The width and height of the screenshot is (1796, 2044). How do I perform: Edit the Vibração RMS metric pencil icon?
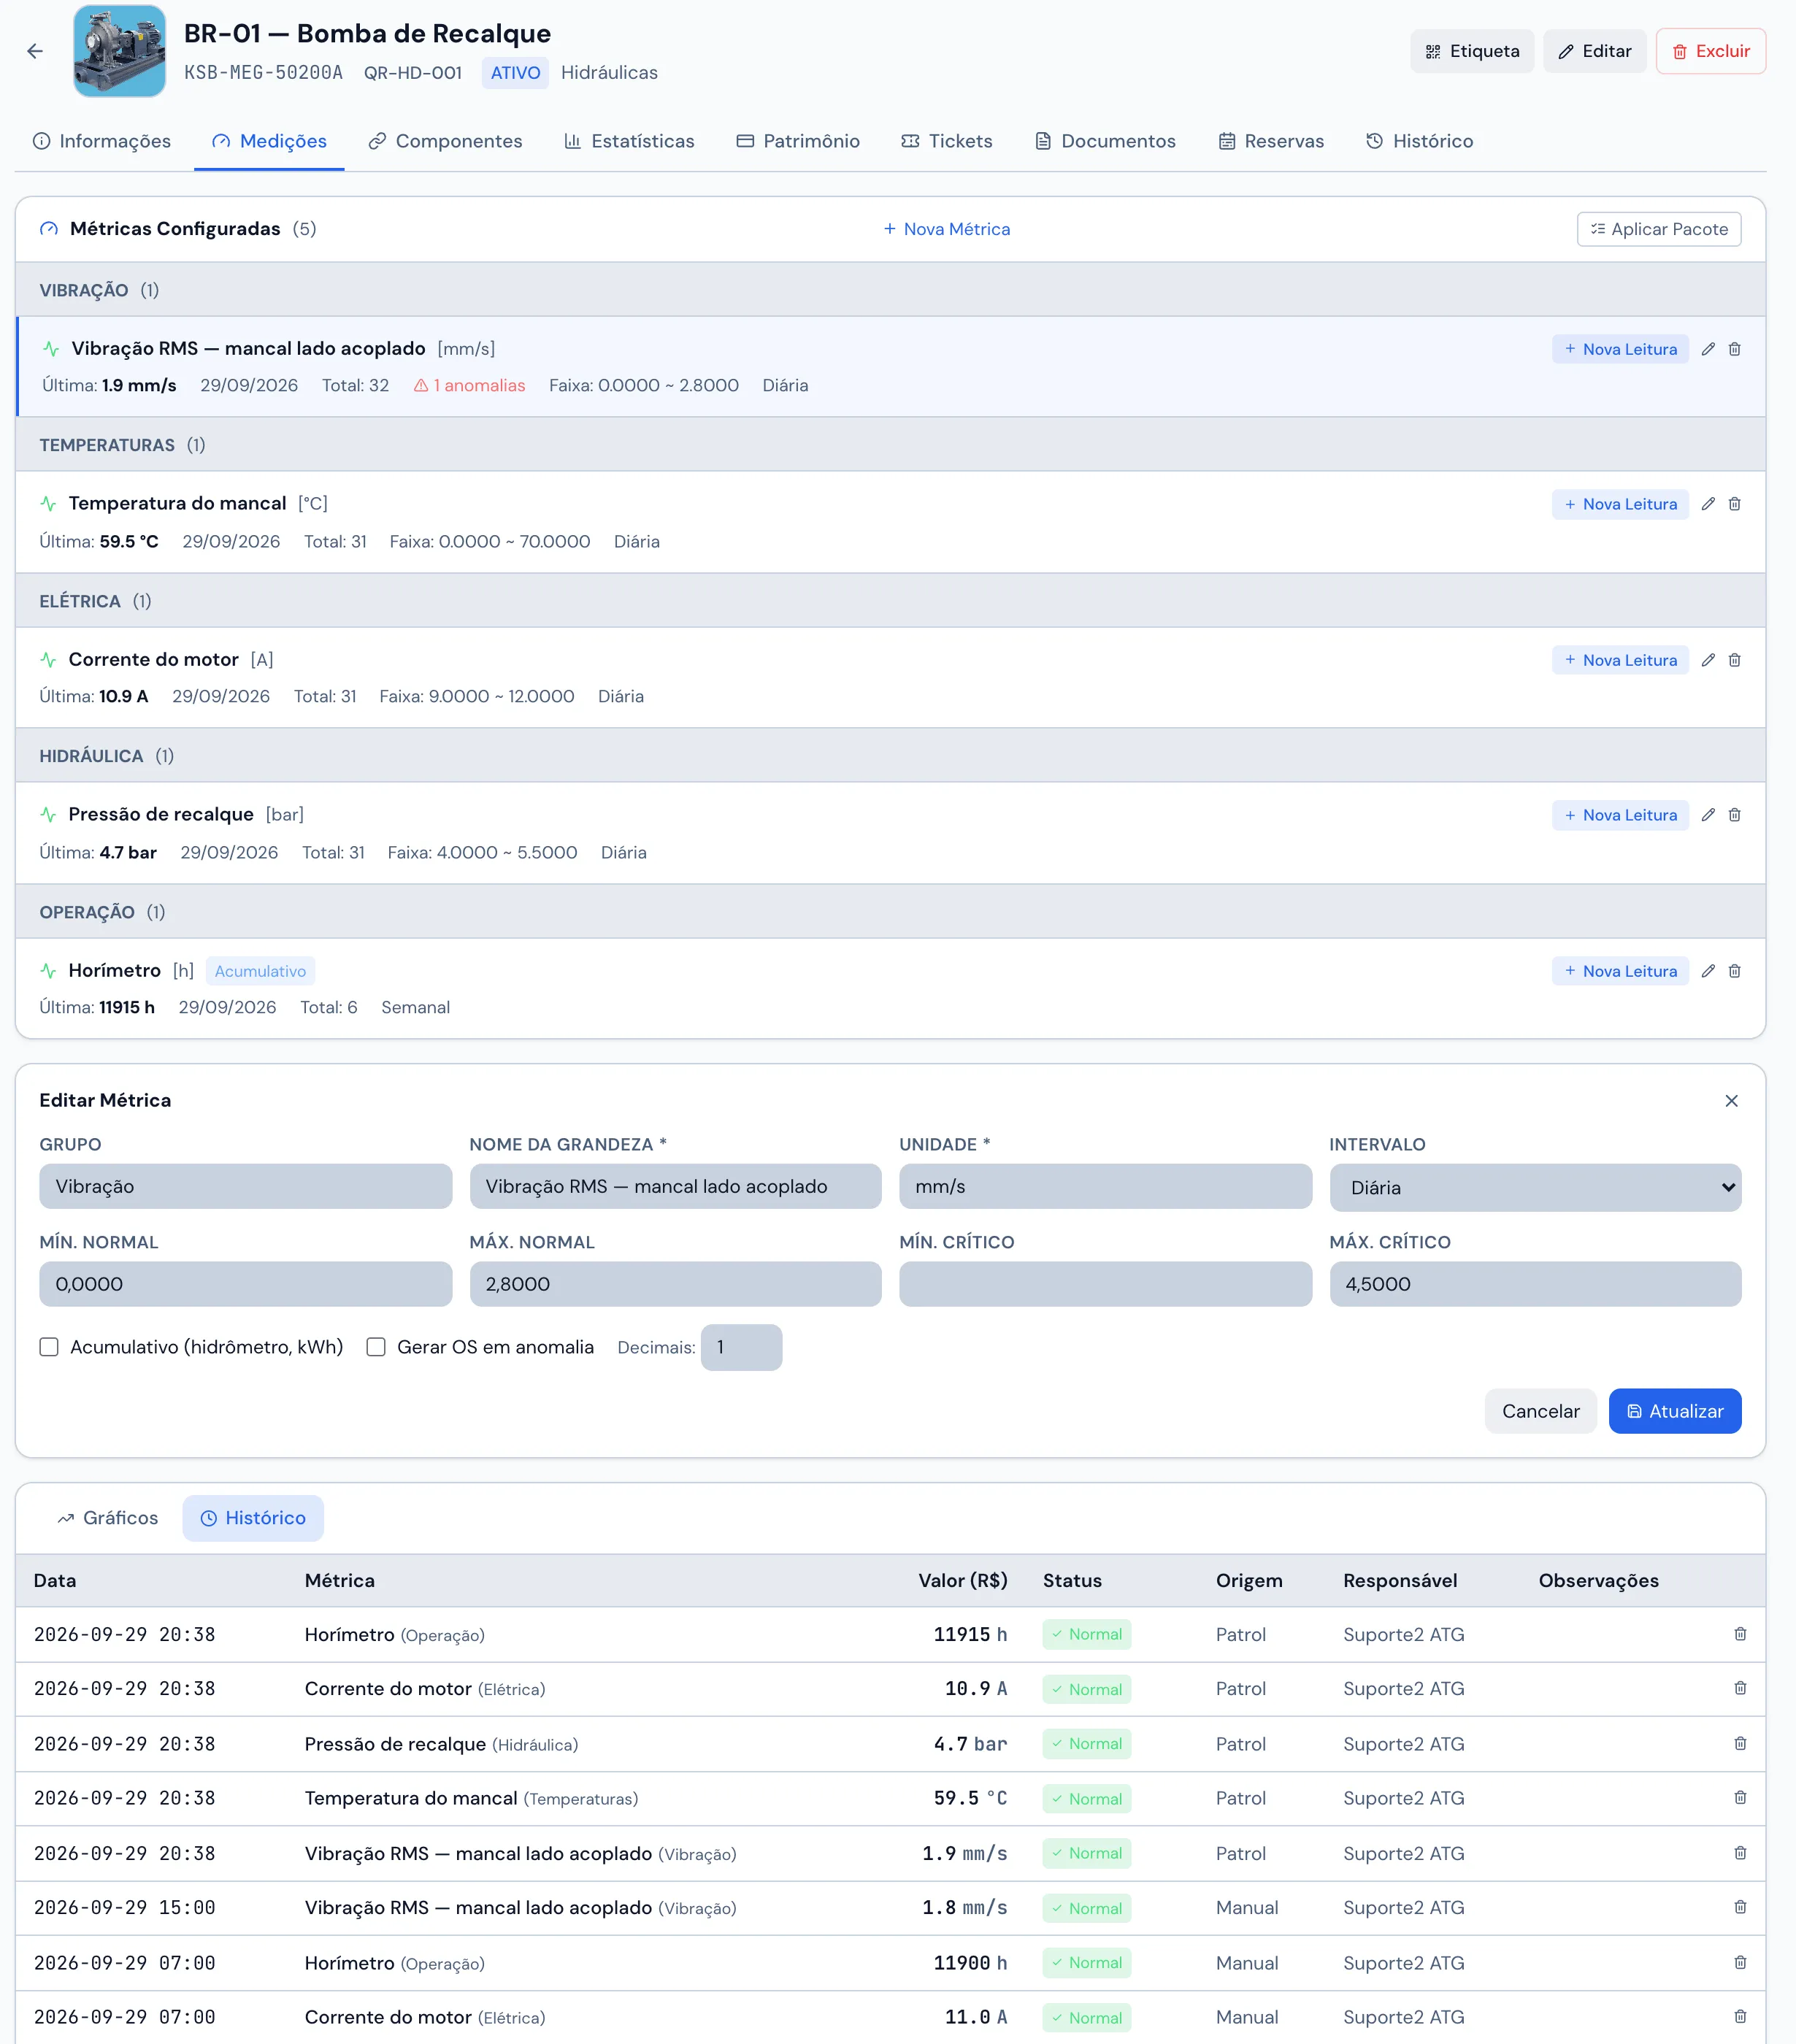coord(1708,349)
